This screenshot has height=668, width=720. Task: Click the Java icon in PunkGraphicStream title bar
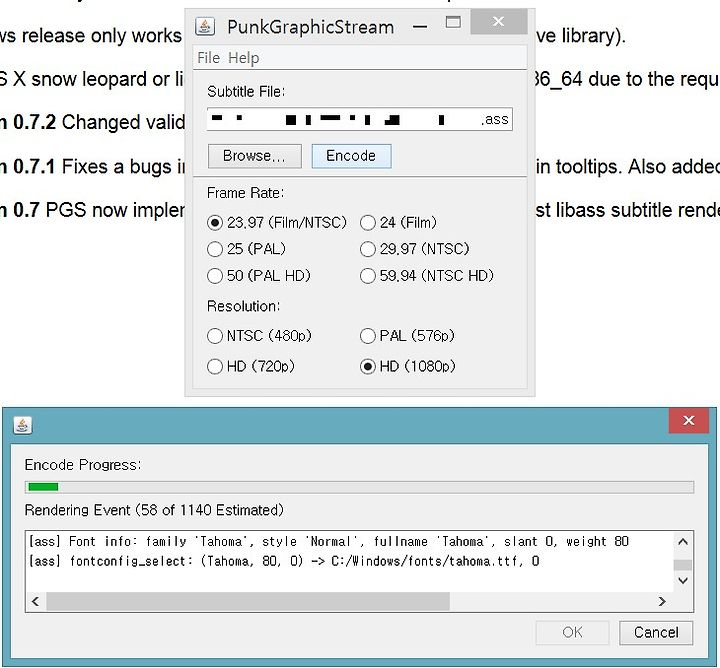point(205,26)
